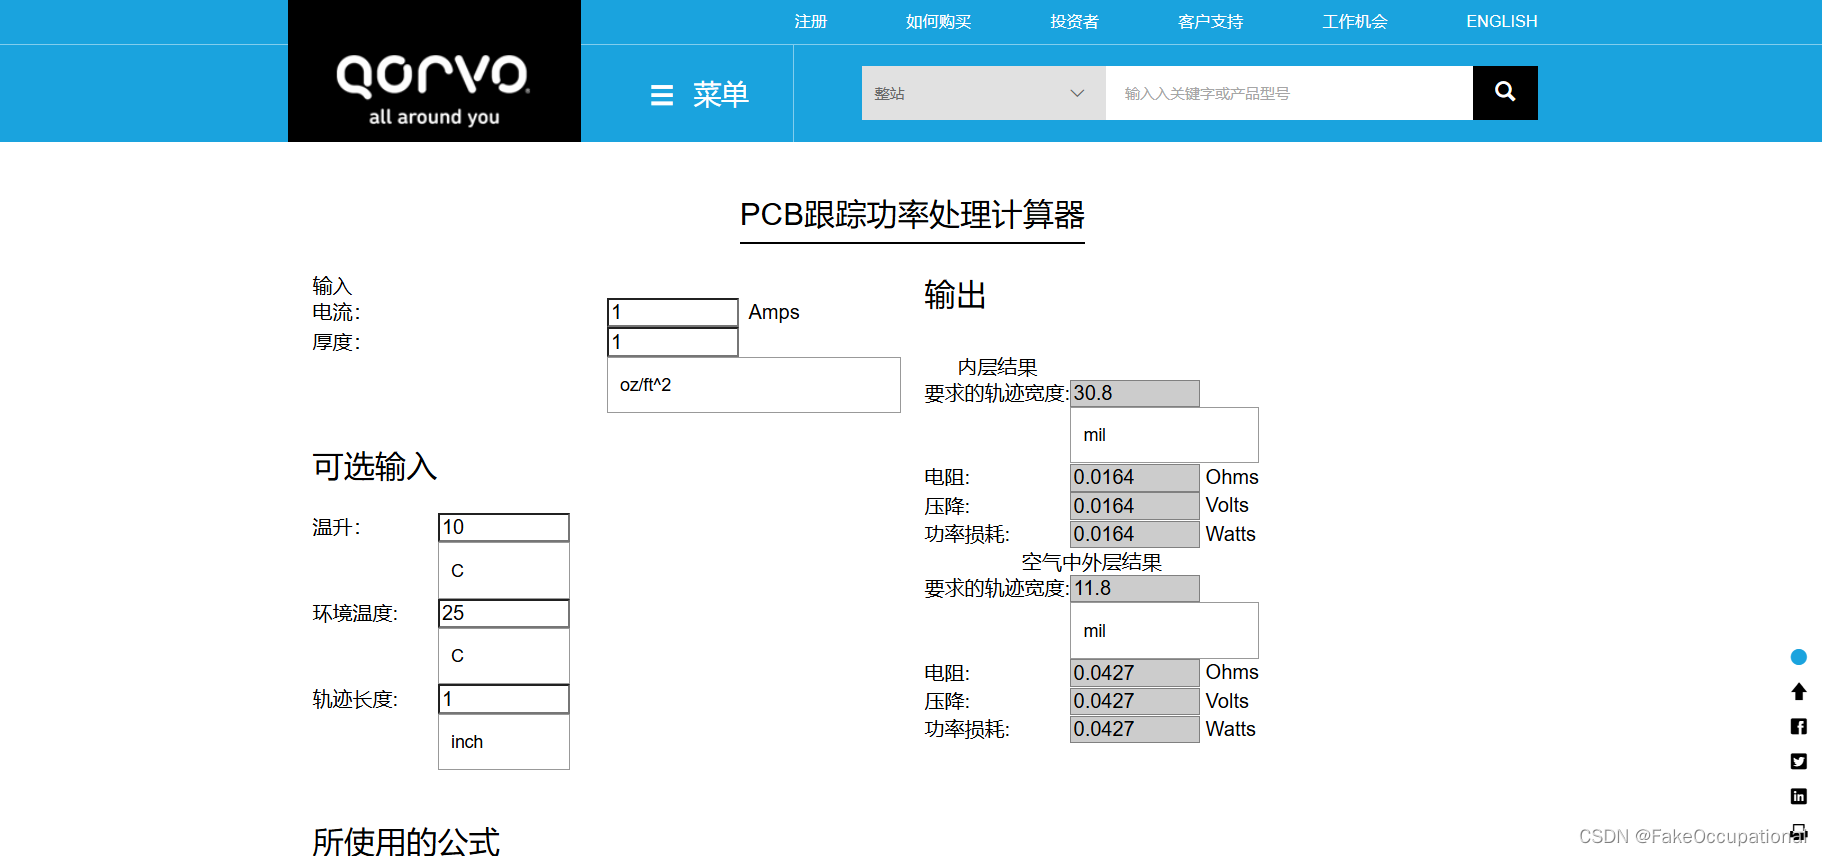The width and height of the screenshot is (1822, 856).
Task: Click the print icon
Action: 1798,831
